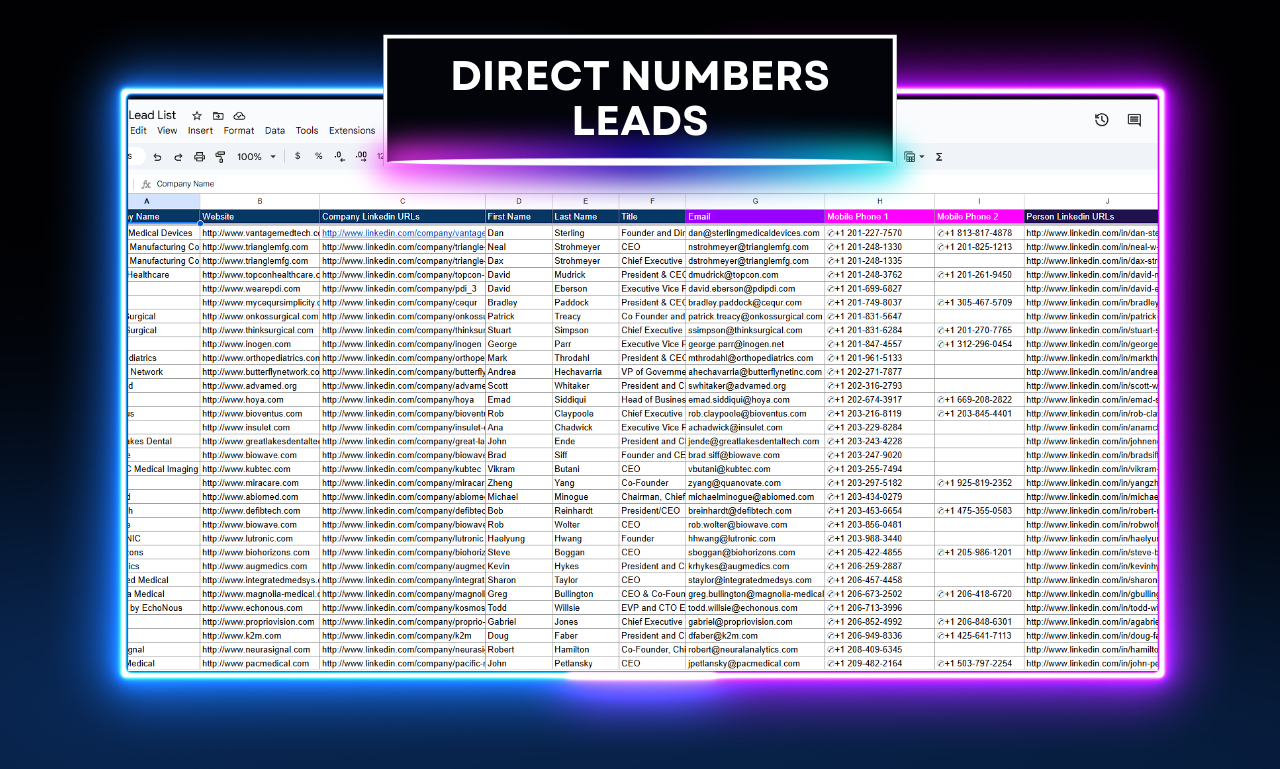The image size is (1280, 769).
Task: Click the Undo arrow
Action: [157, 157]
